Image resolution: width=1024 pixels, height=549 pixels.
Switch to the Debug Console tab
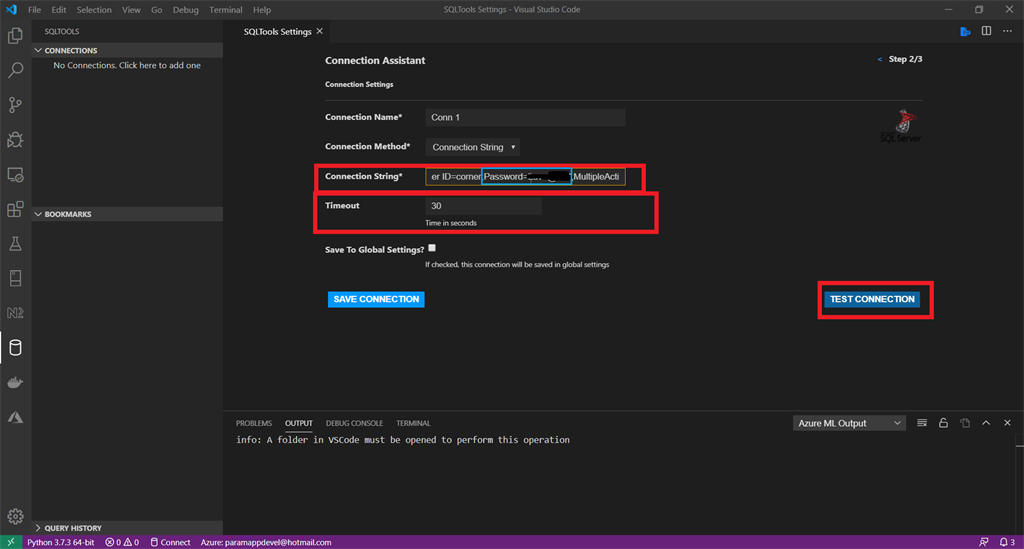pyautogui.click(x=354, y=423)
